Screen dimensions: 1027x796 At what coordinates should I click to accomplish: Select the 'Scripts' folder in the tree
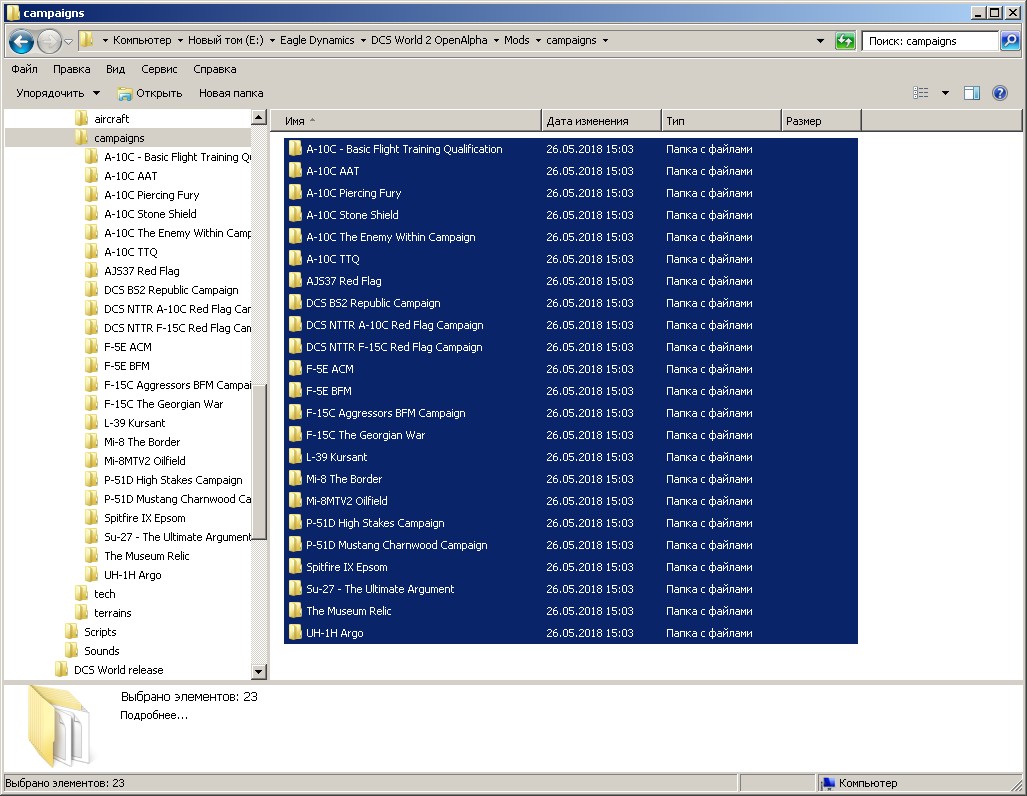click(x=100, y=632)
